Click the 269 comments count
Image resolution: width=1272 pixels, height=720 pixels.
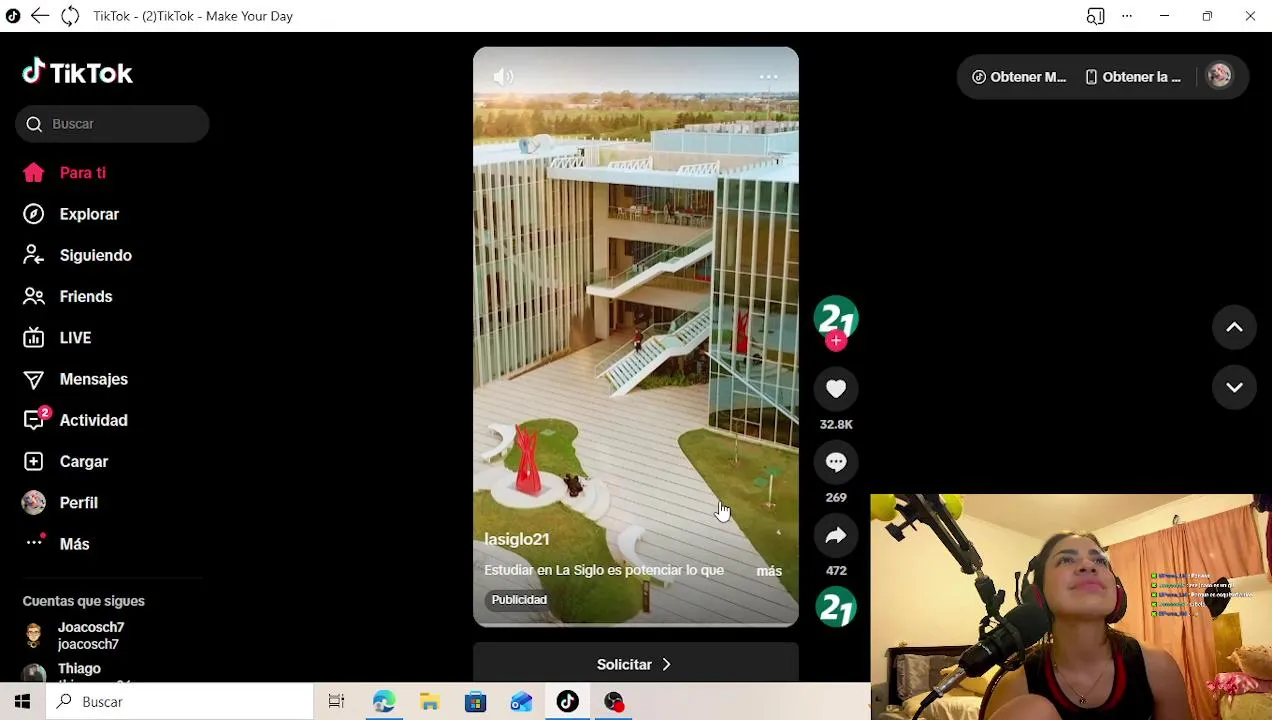pyautogui.click(x=836, y=498)
